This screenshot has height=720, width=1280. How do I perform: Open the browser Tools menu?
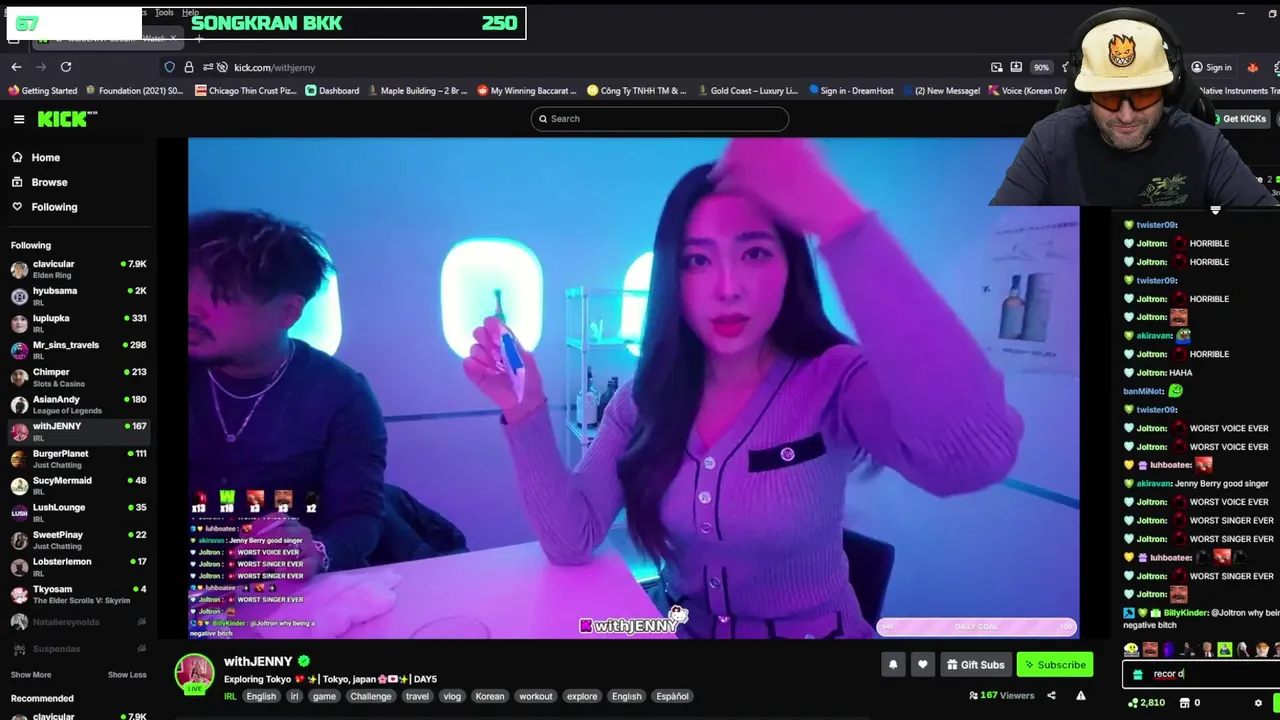point(164,12)
